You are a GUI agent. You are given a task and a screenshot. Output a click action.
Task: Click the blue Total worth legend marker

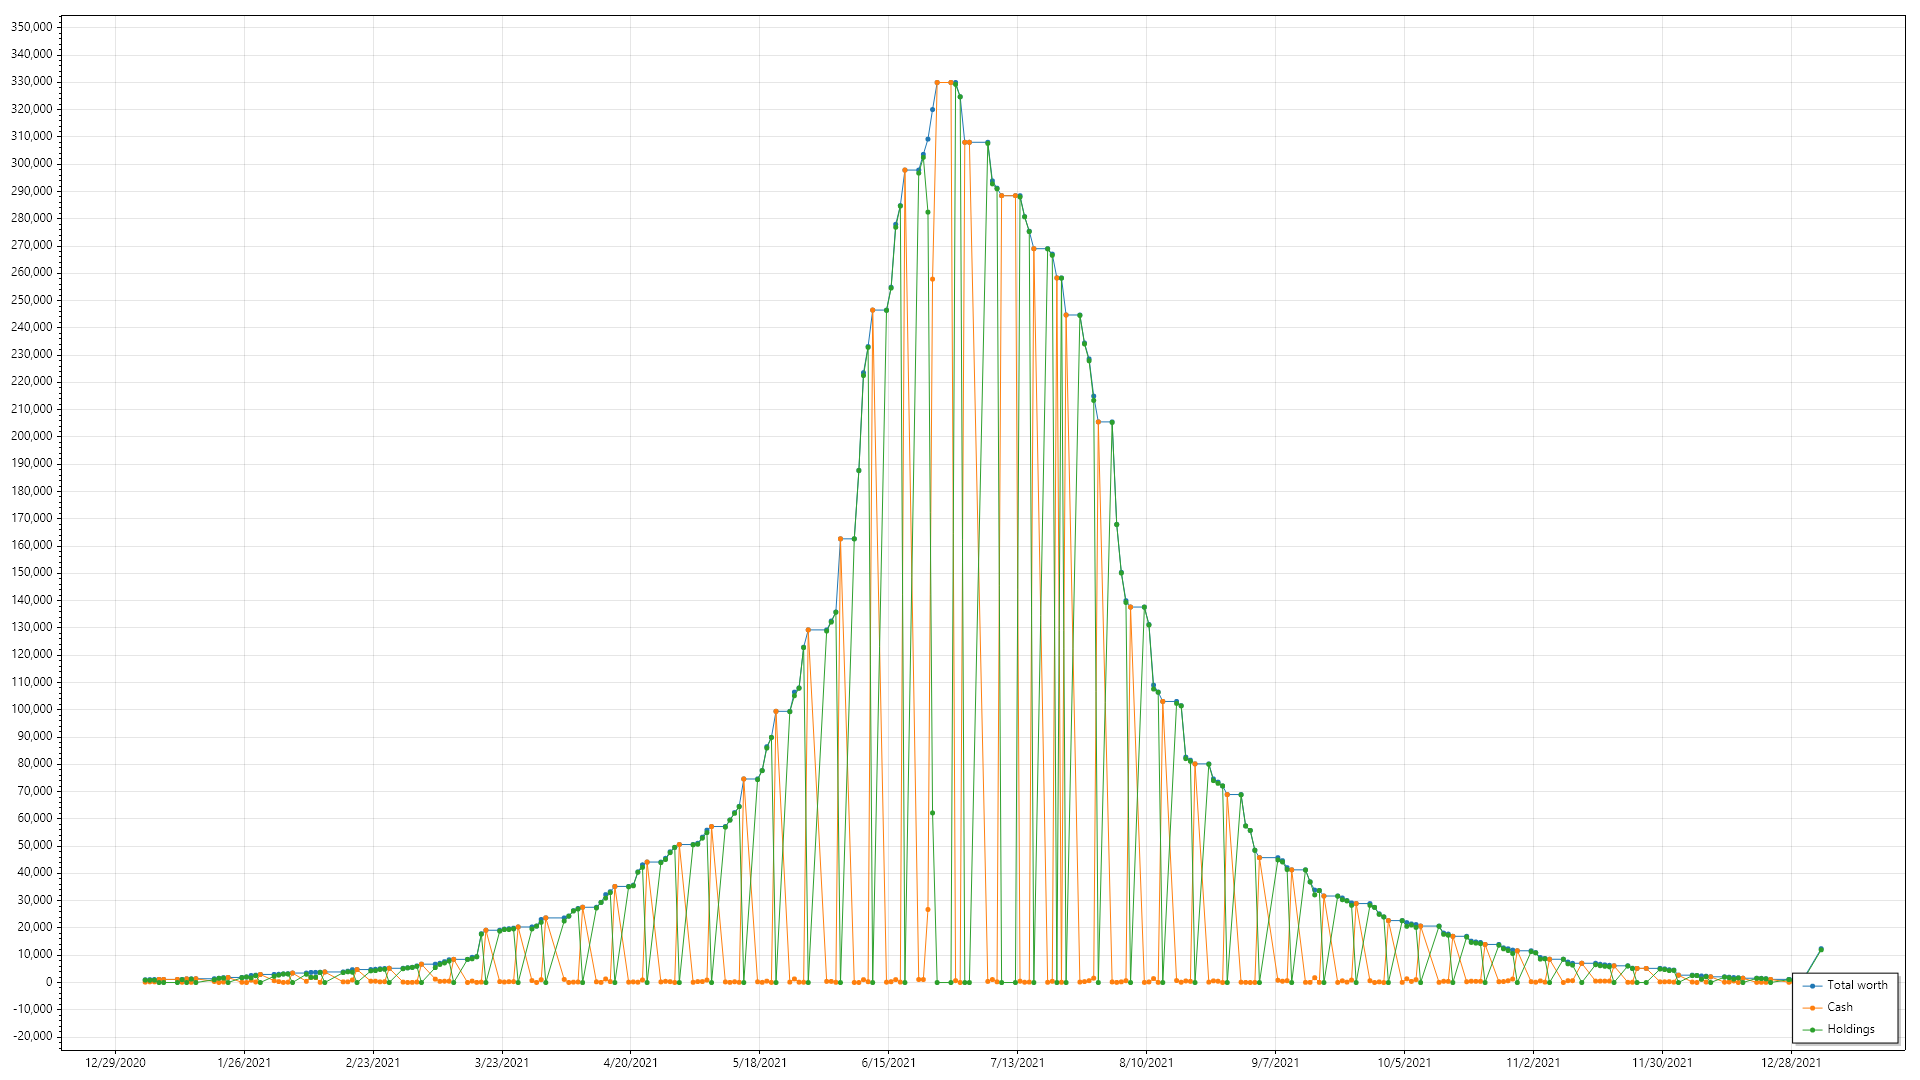click(x=1812, y=986)
